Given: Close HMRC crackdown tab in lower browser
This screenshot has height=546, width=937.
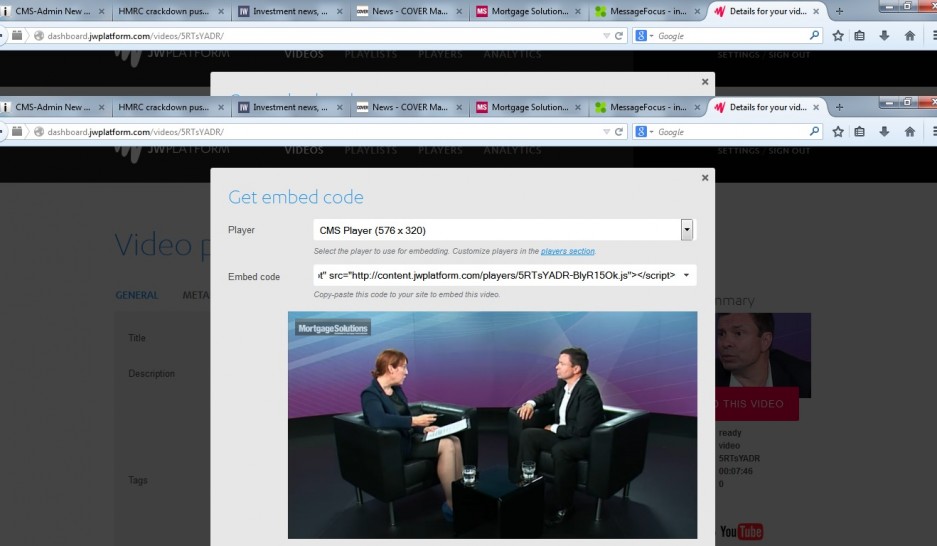Looking at the screenshot, I should [221, 108].
